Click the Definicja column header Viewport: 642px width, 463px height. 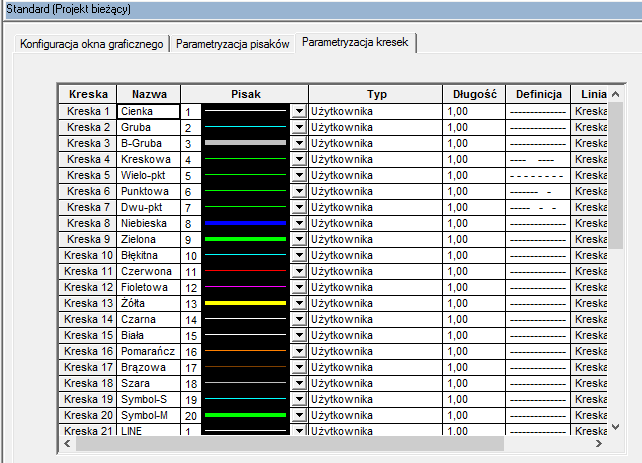[x=538, y=94]
